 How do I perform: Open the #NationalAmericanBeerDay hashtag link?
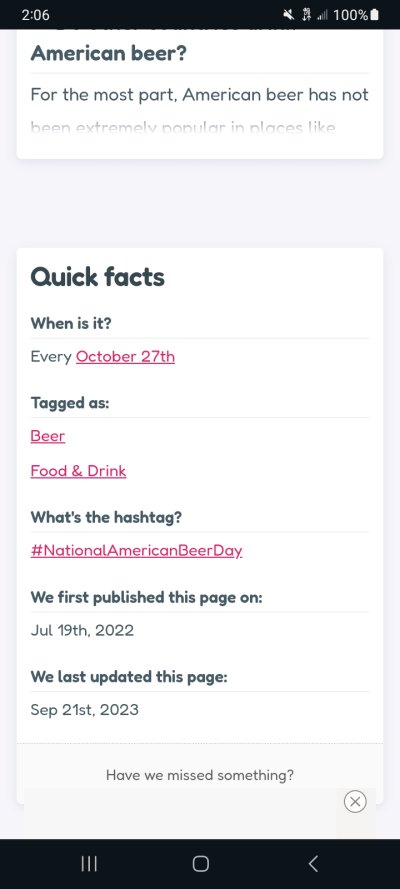137,551
